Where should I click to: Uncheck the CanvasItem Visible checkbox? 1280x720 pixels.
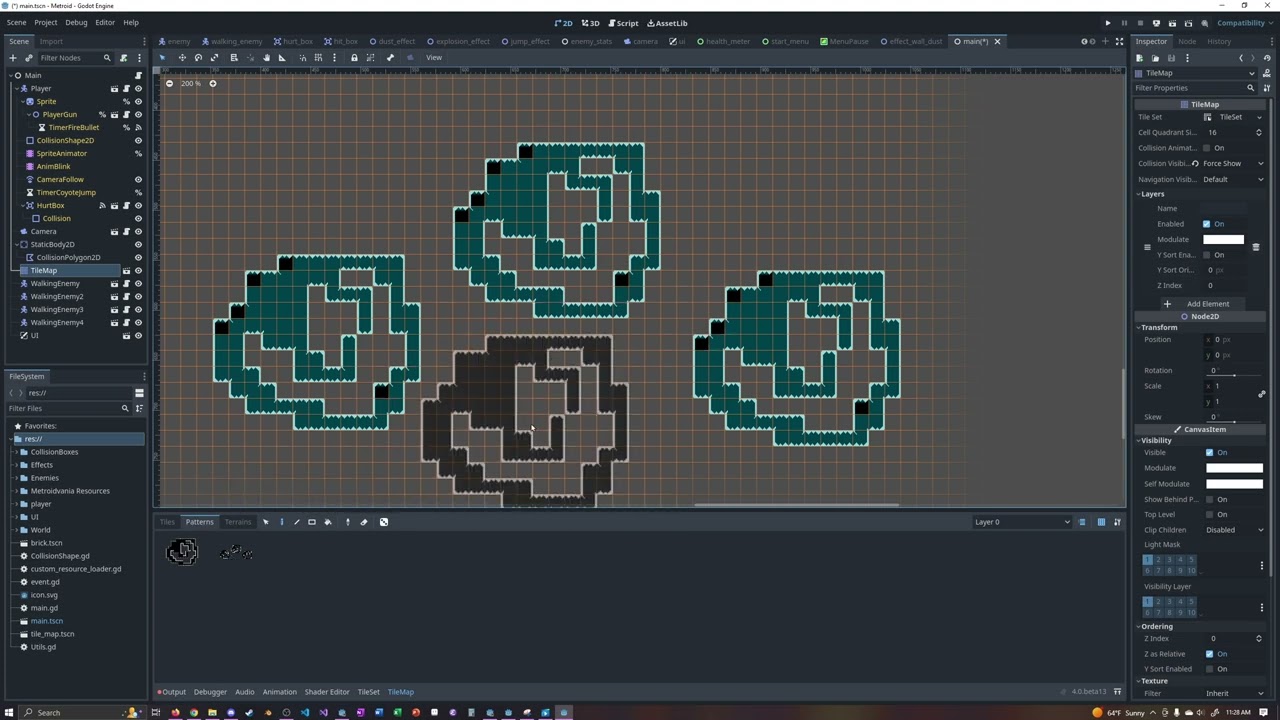(1210, 452)
